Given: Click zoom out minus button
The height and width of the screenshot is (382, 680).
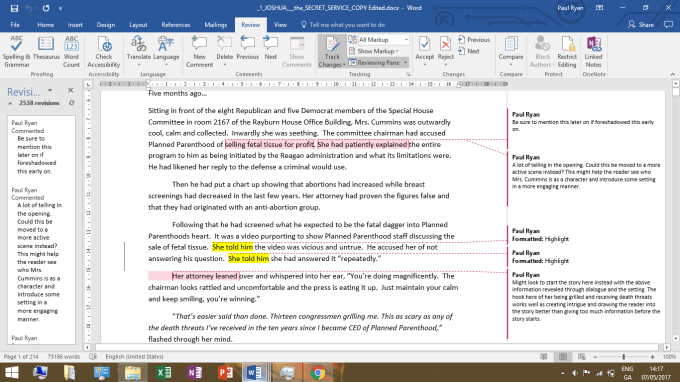Looking at the screenshot, I should point(595,357).
